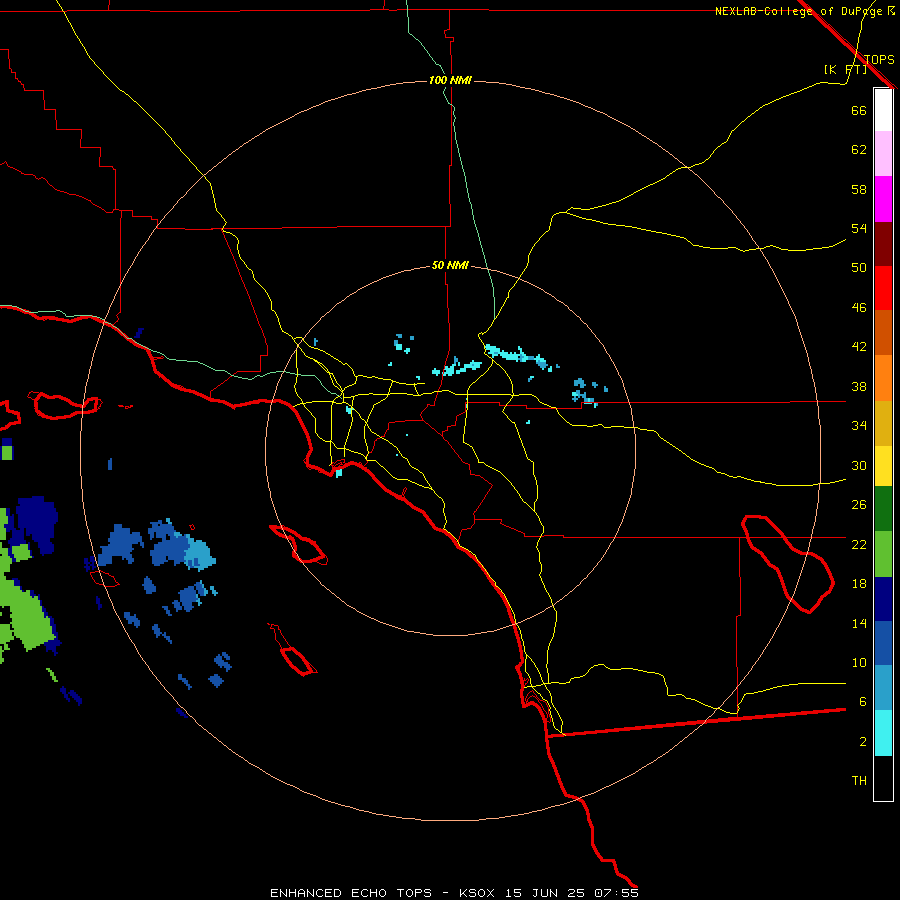Select the light green legend swatch

coord(883,554)
